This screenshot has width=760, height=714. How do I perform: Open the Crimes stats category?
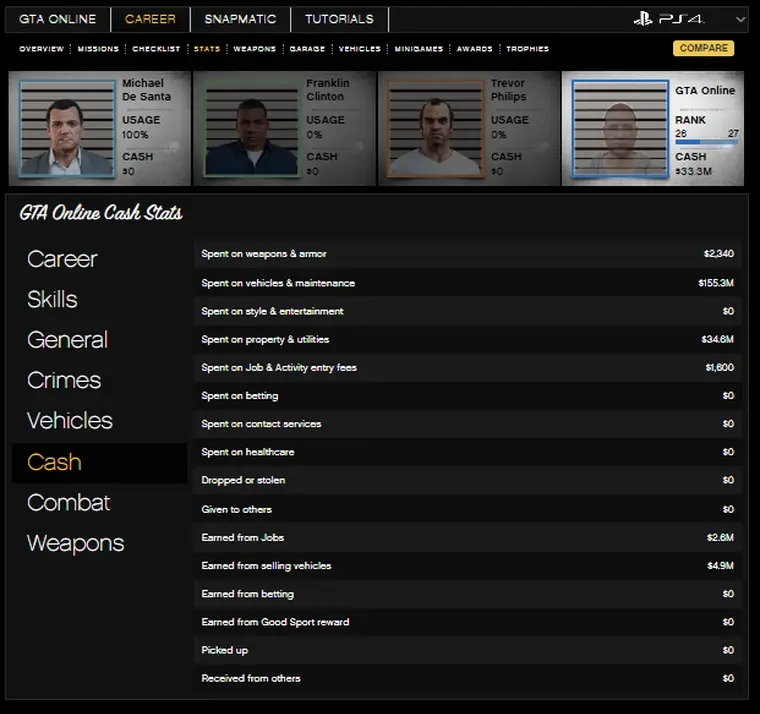click(64, 381)
